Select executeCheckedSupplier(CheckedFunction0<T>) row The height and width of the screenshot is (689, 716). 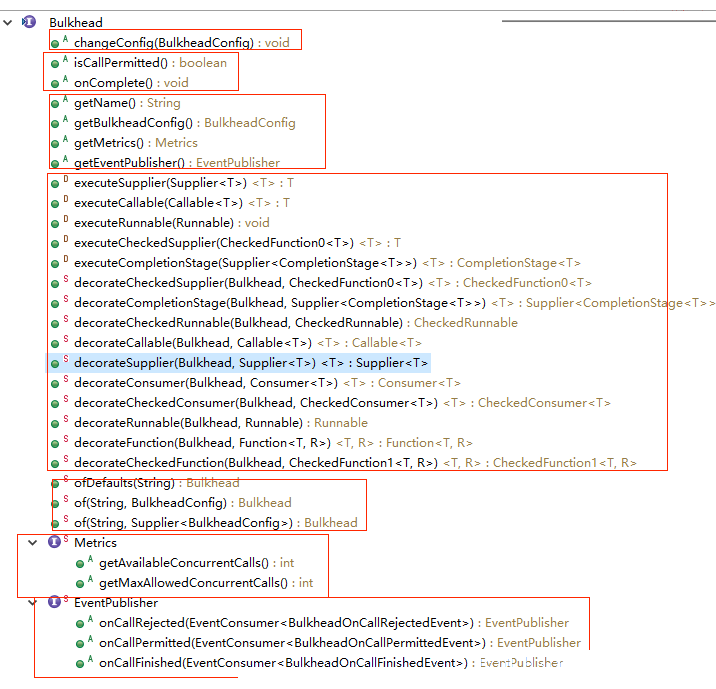[237, 243]
